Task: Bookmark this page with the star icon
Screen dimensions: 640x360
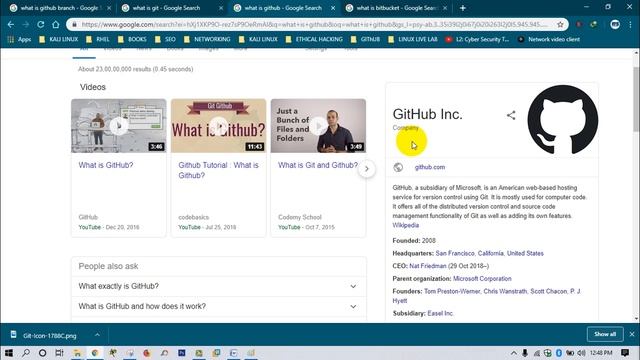Action: [x=560, y=24]
